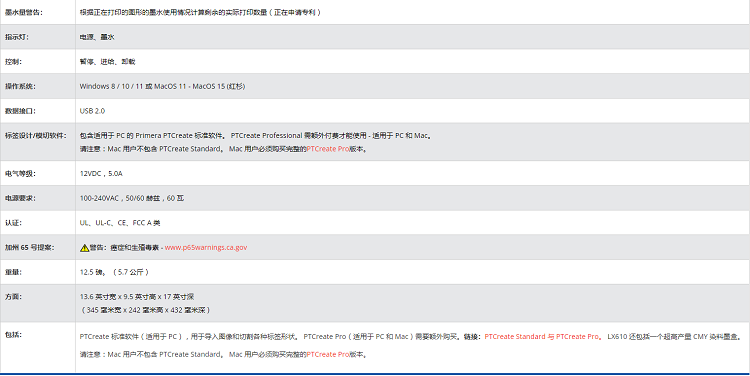Select the 标签设计/模切软件 row label
The width and height of the screenshot is (750, 376).
point(36,135)
